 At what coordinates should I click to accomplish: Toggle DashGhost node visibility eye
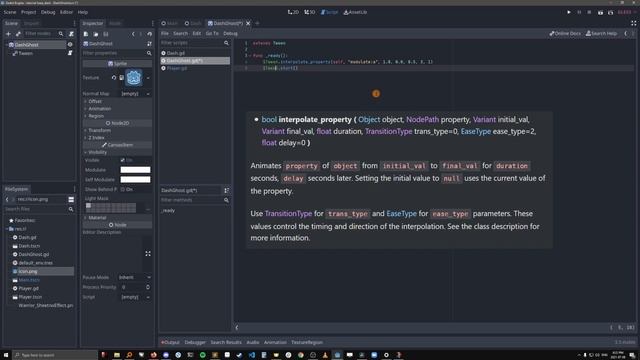70,44
